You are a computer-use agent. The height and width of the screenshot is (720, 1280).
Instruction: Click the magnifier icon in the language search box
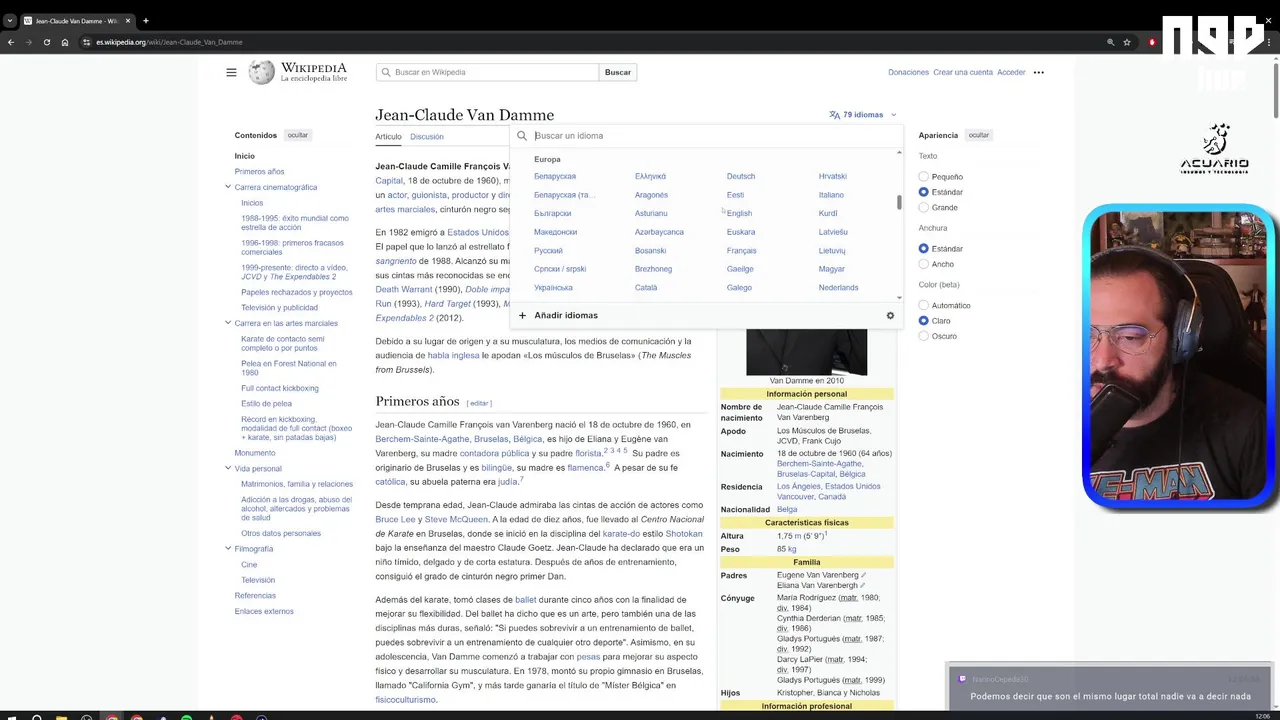522,136
